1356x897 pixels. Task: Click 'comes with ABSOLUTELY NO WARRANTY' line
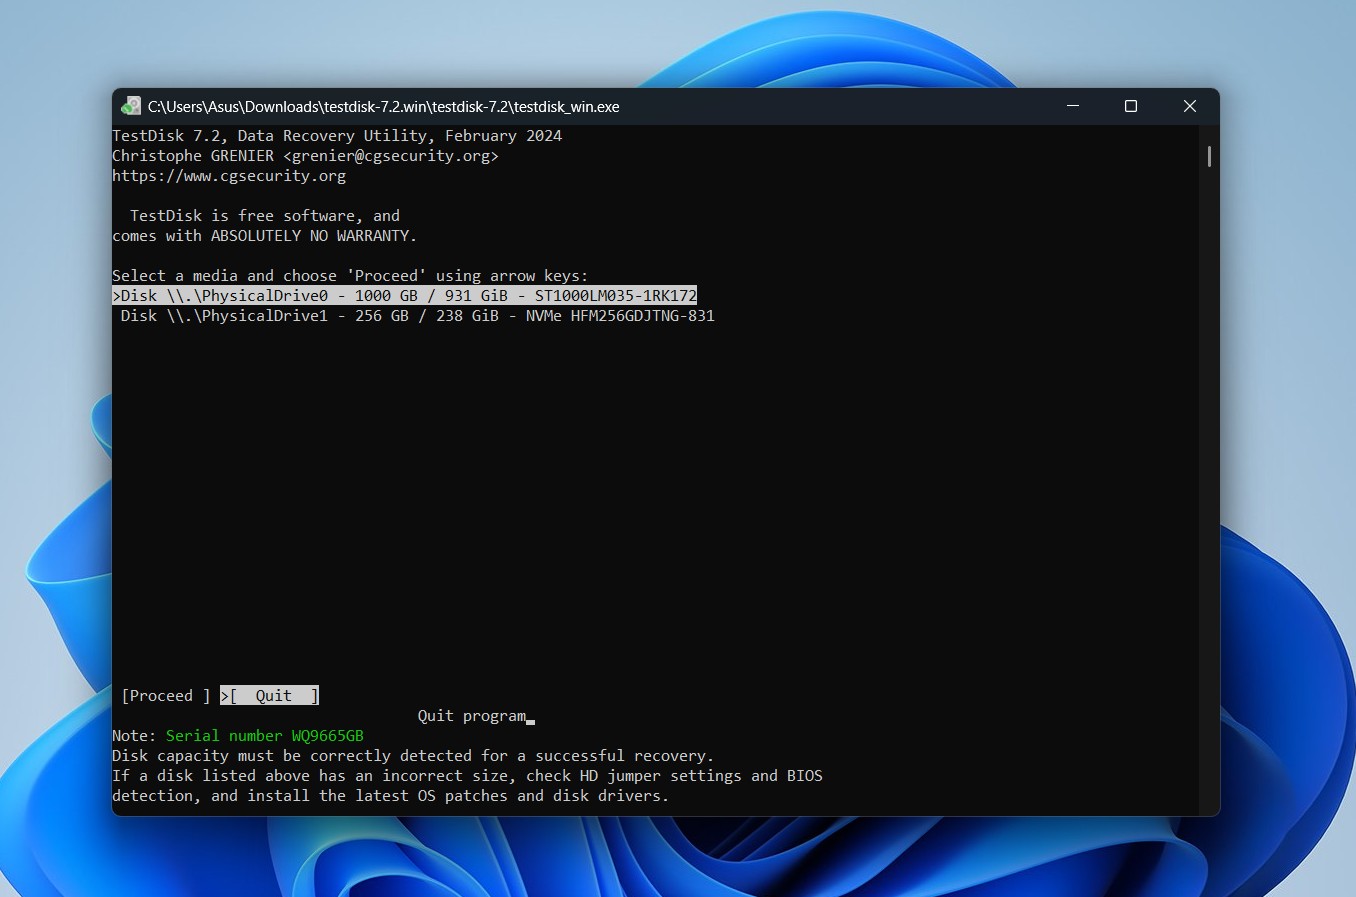264,236
